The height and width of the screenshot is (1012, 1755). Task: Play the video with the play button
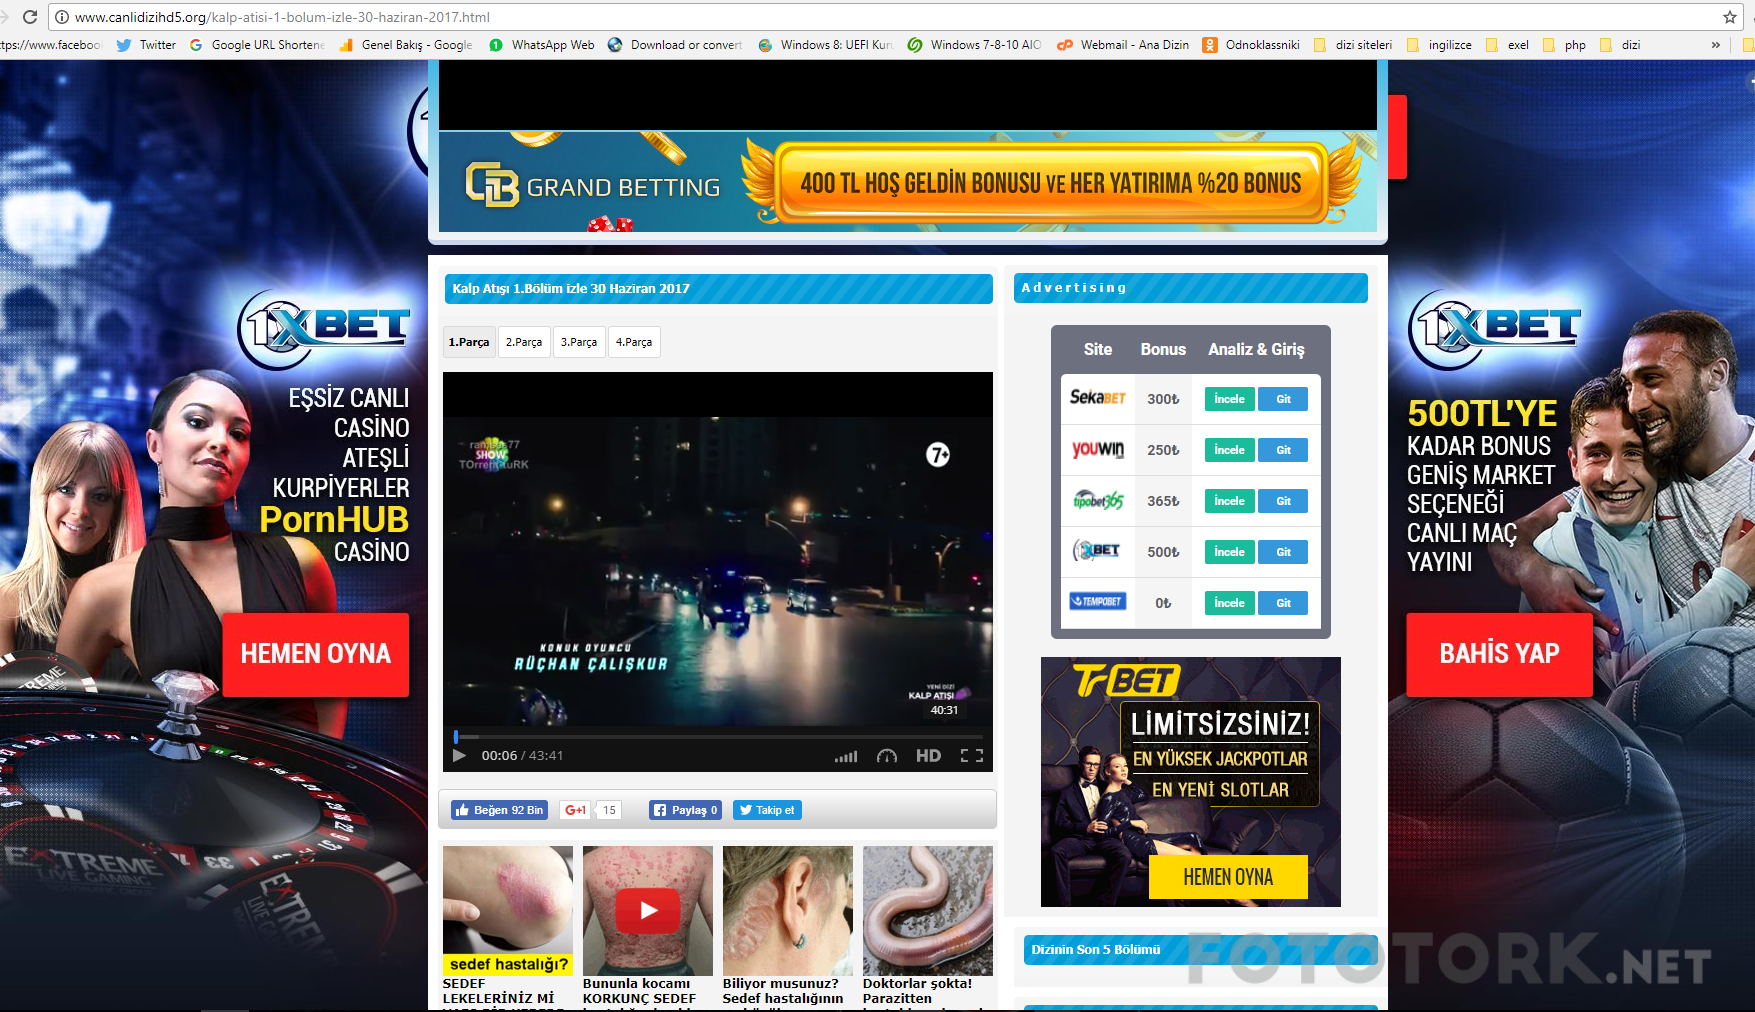coord(459,755)
